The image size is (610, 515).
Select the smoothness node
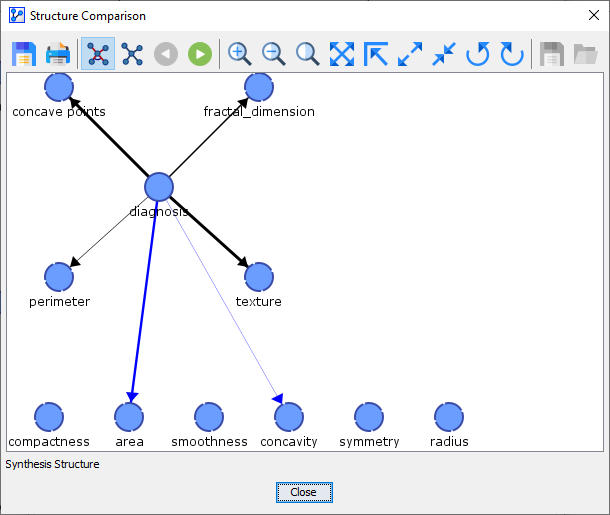click(209, 417)
